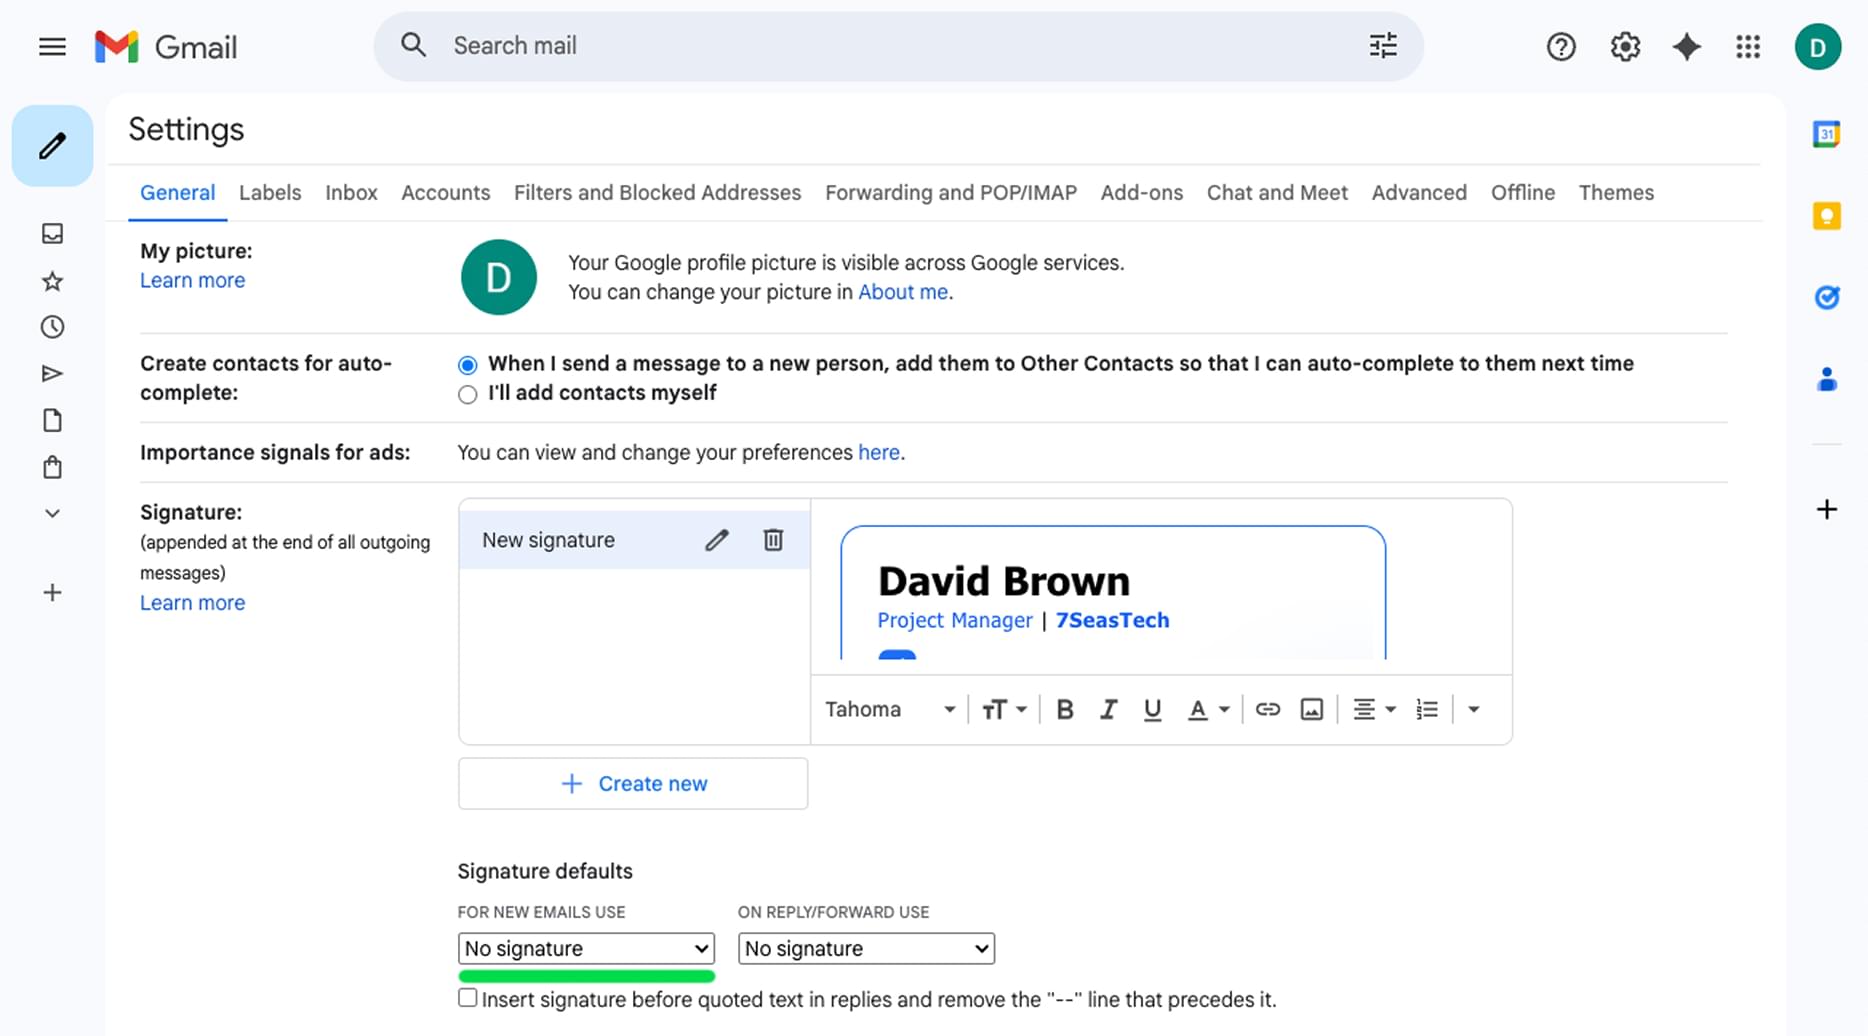This screenshot has width=1868, height=1036.
Task: Open the Support help icon
Action: (x=1561, y=46)
